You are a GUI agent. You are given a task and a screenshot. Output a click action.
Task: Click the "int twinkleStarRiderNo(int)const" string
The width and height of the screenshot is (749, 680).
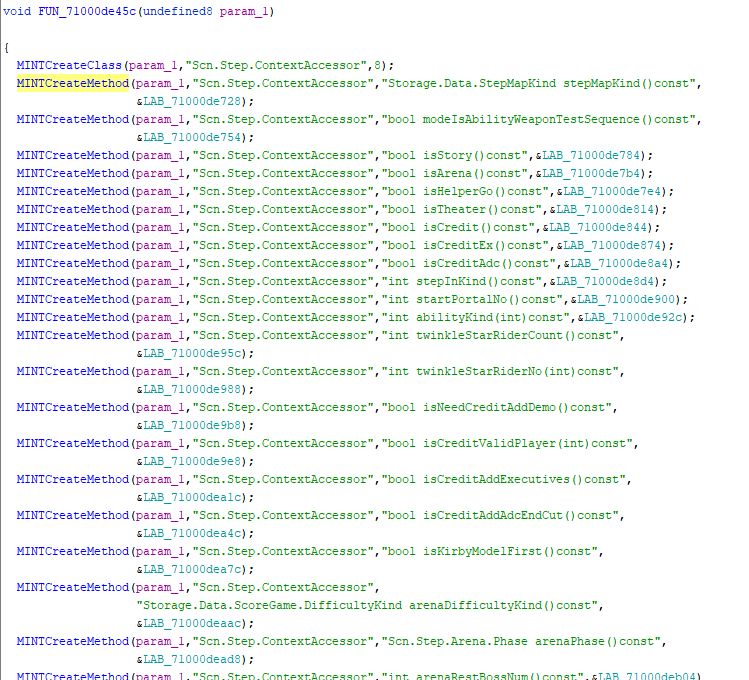coord(500,372)
